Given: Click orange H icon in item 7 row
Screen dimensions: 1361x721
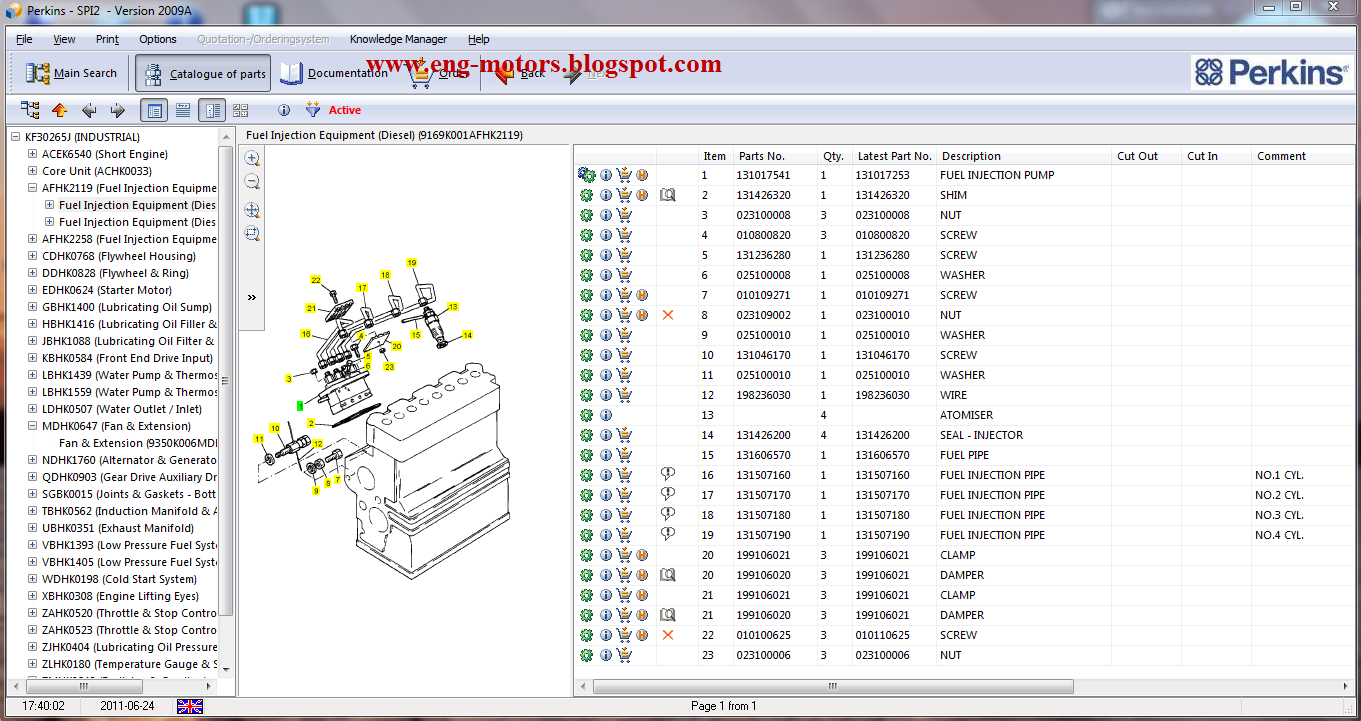Looking at the screenshot, I should click(x=642, y=295).
